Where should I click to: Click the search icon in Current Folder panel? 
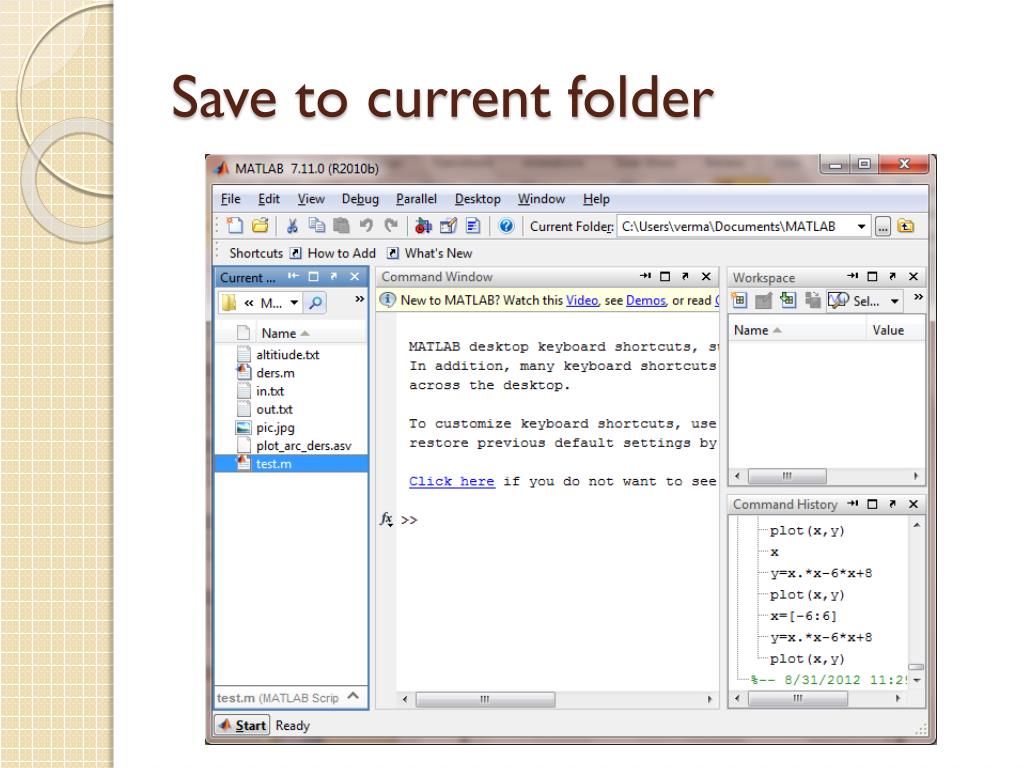(315, 302)
